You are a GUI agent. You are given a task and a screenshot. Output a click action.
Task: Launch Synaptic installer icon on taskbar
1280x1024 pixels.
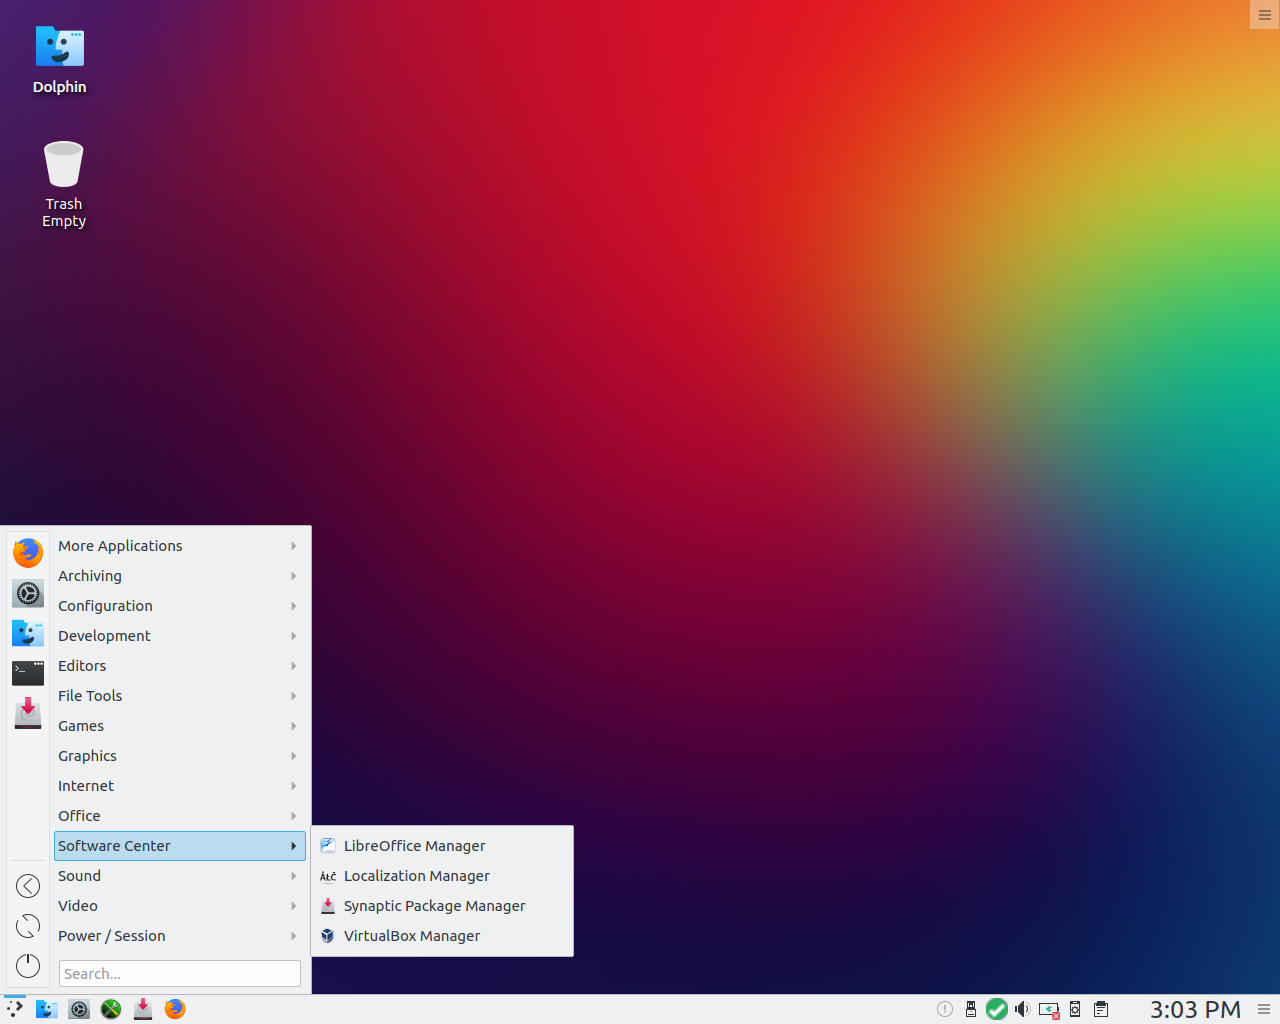[143, 1009]
